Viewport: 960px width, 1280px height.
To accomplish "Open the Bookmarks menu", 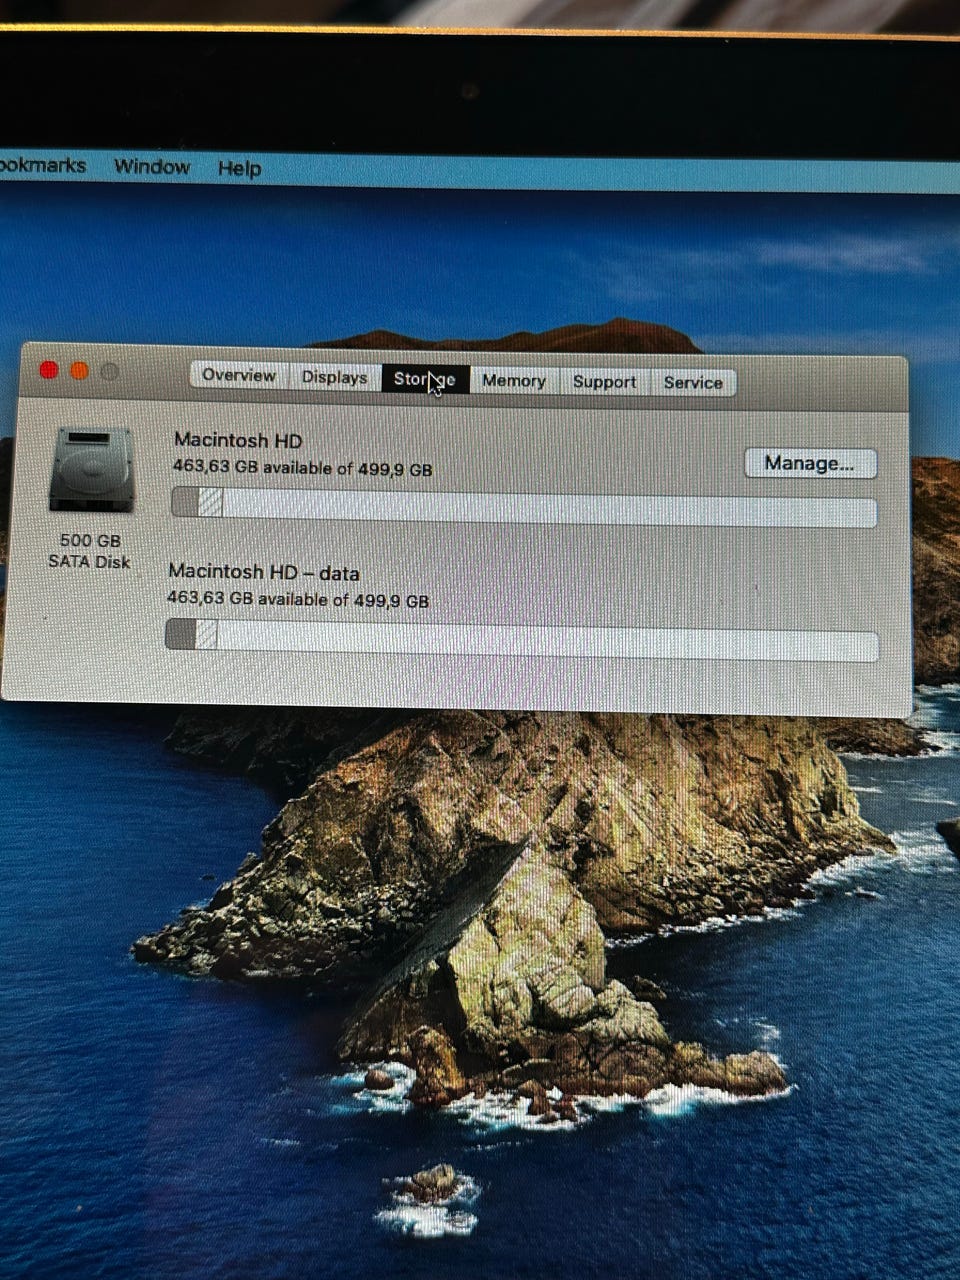I will [x=42, y=165].
